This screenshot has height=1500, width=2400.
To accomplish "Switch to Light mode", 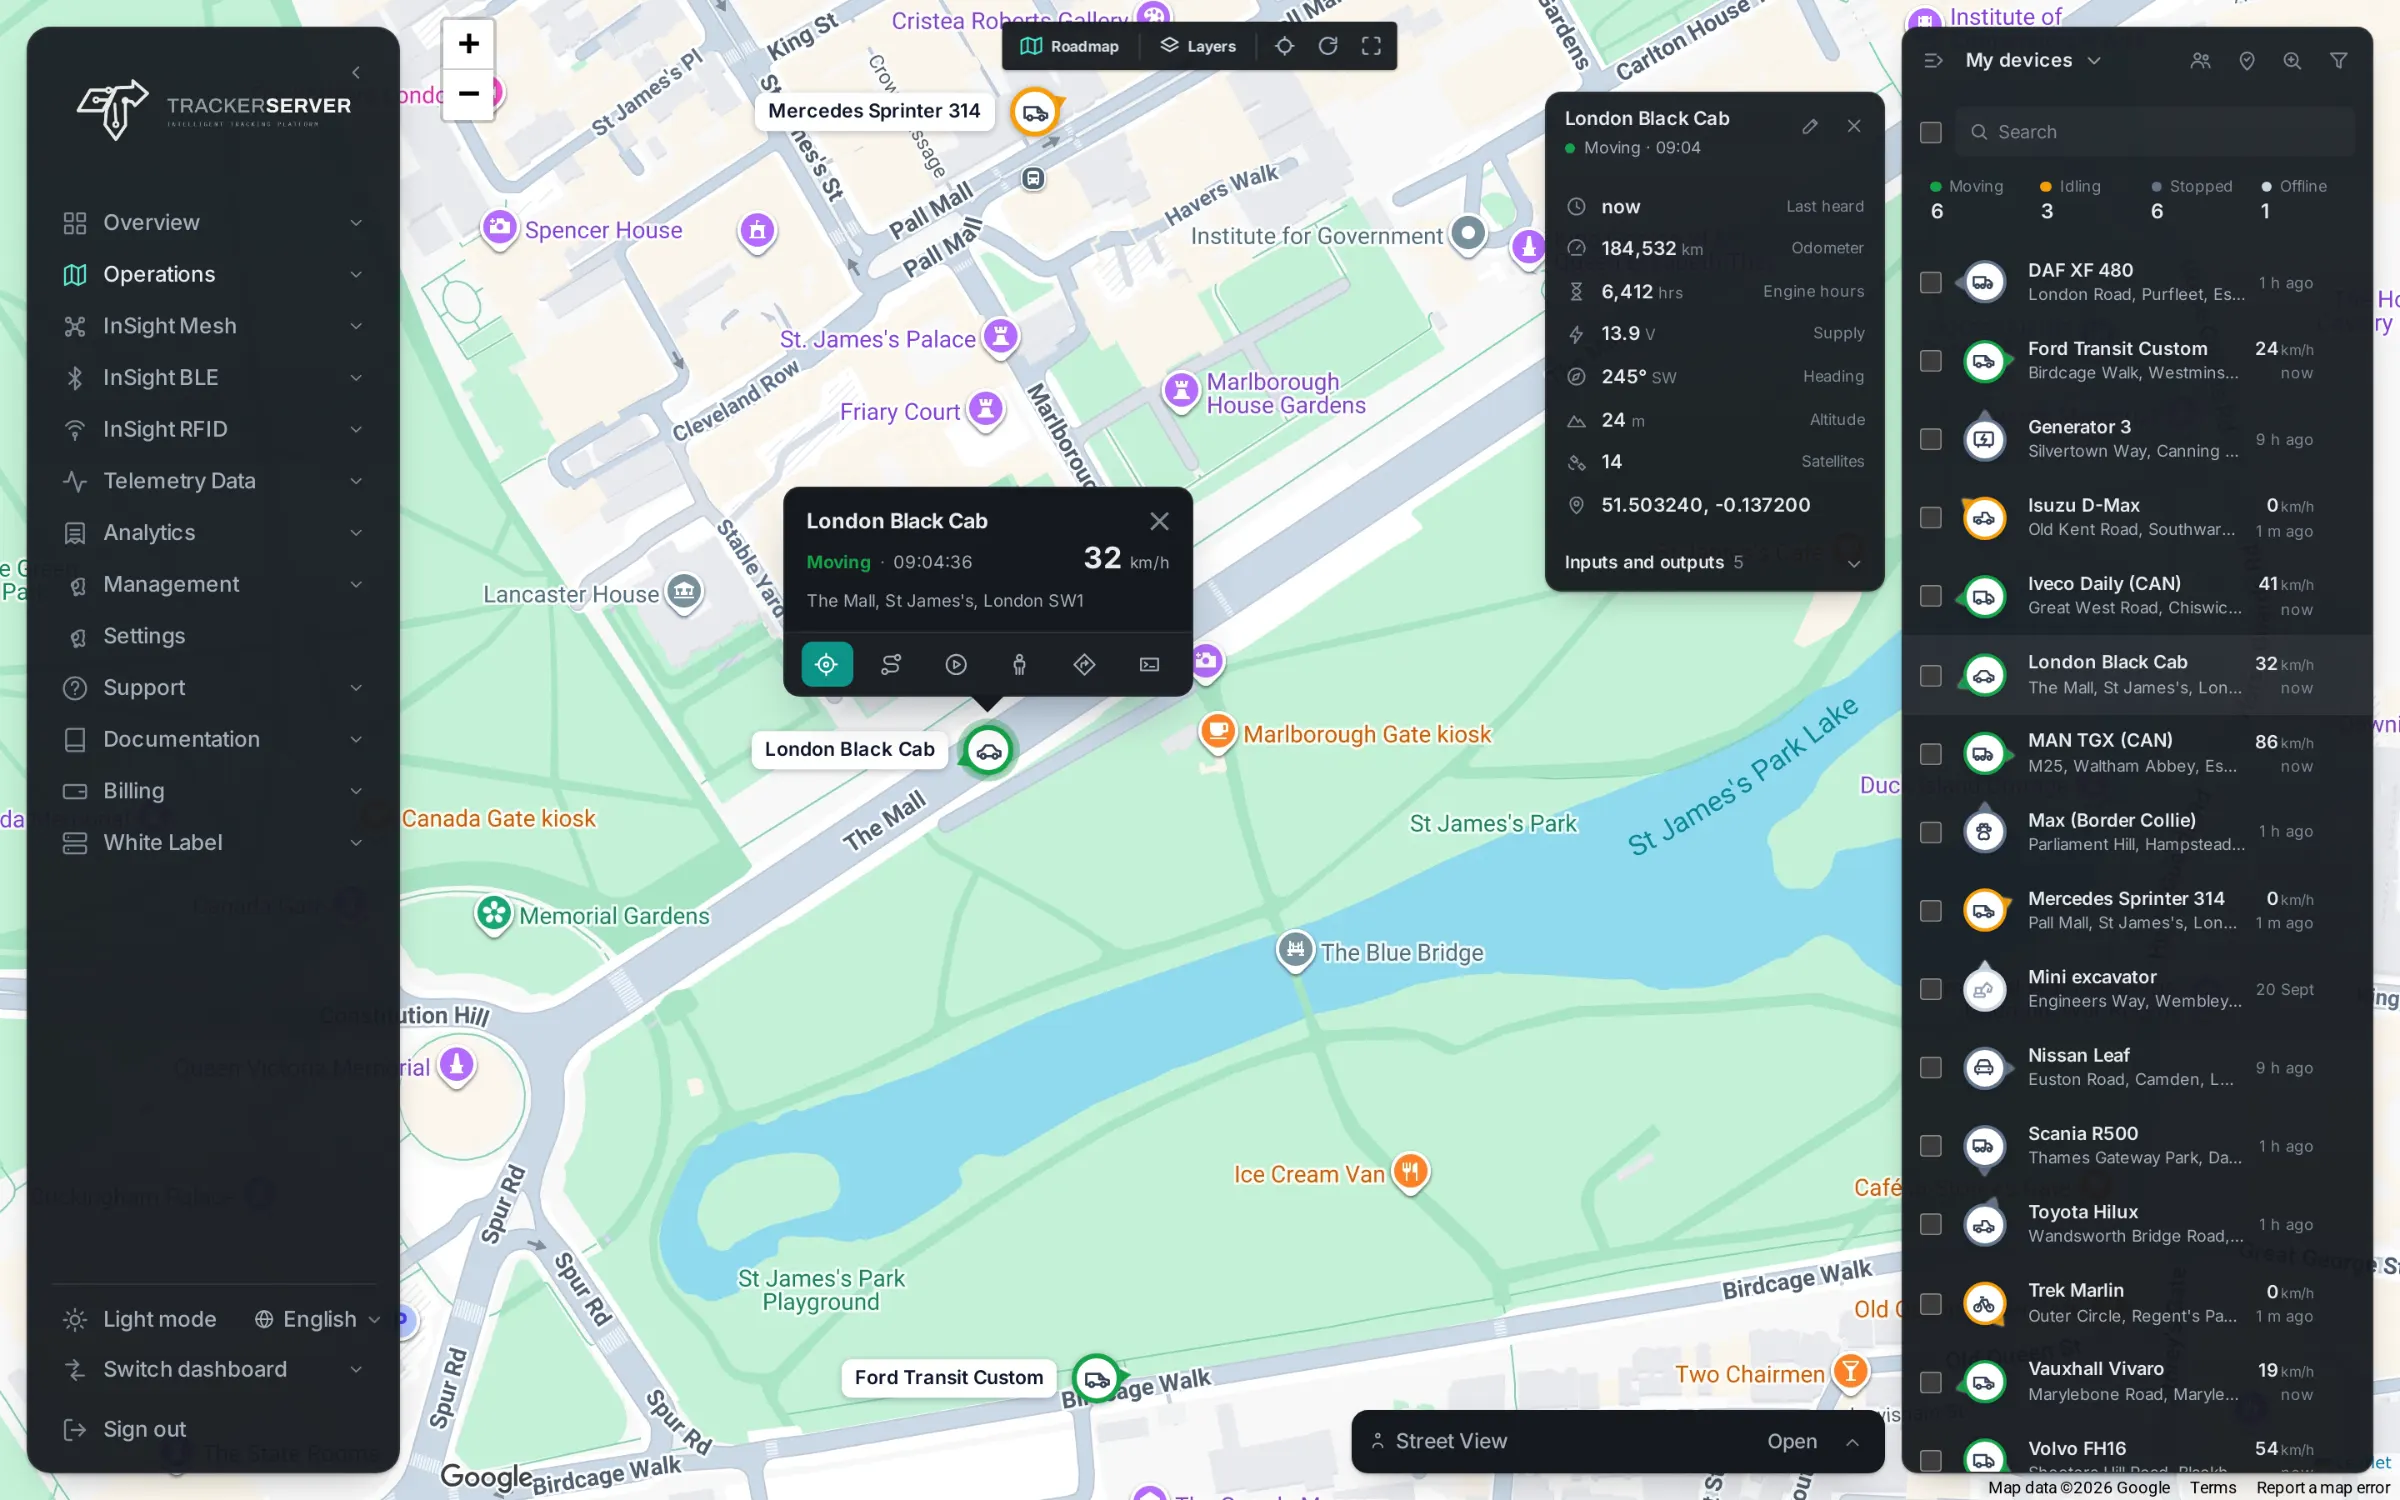I will pos(140,1319).
